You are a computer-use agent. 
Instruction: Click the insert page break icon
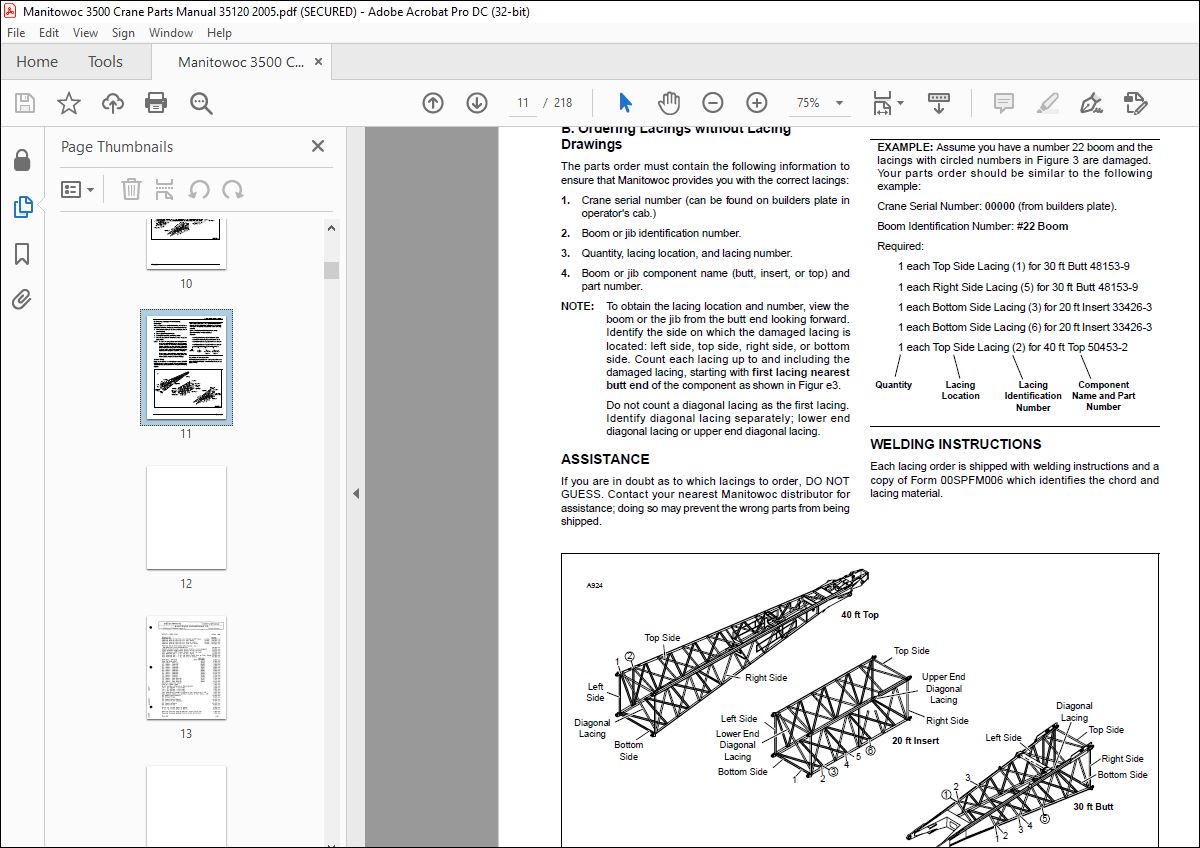click(165, 189)
